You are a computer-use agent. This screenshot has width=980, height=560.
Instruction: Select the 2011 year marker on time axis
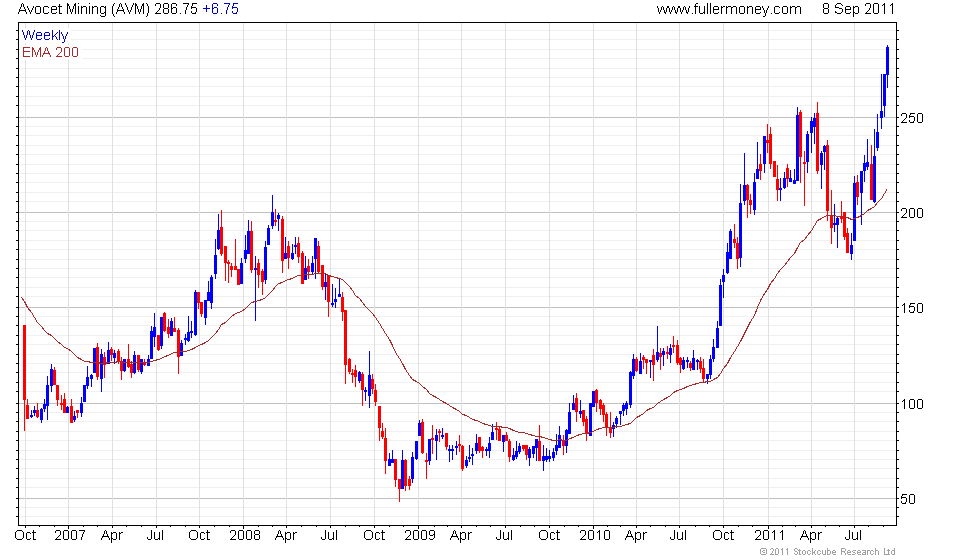tap(770, 535)
